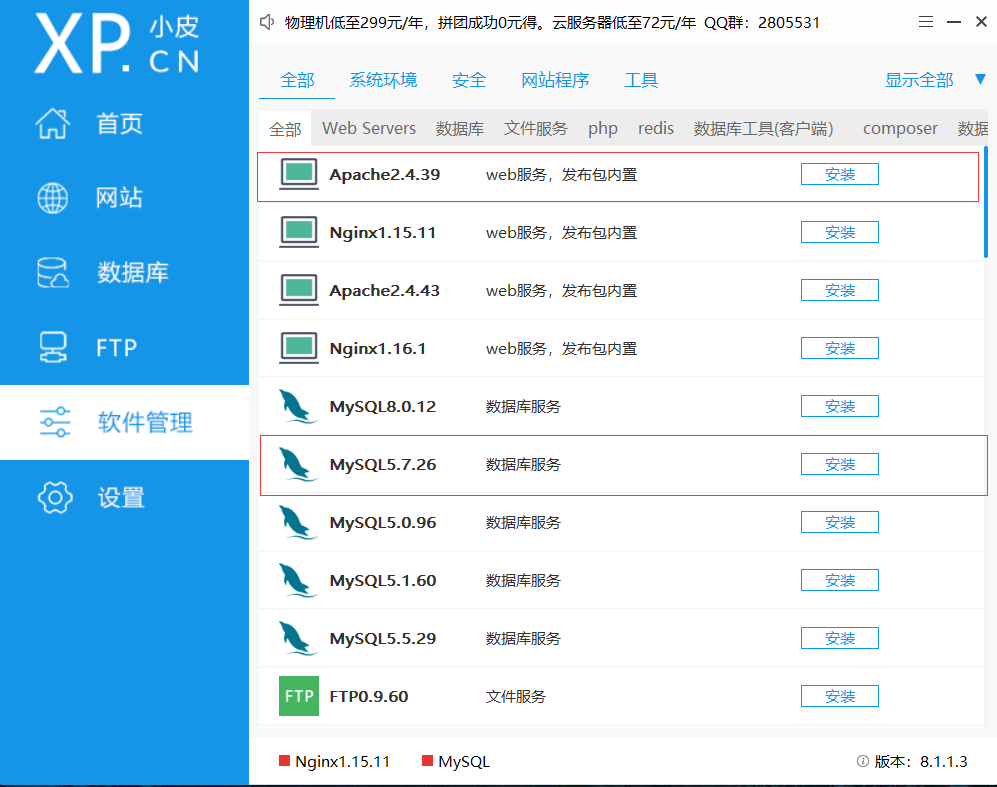Click the MySQL5.1.60 dolphin icon
997x787 pixels.
[x=298, y=580]
